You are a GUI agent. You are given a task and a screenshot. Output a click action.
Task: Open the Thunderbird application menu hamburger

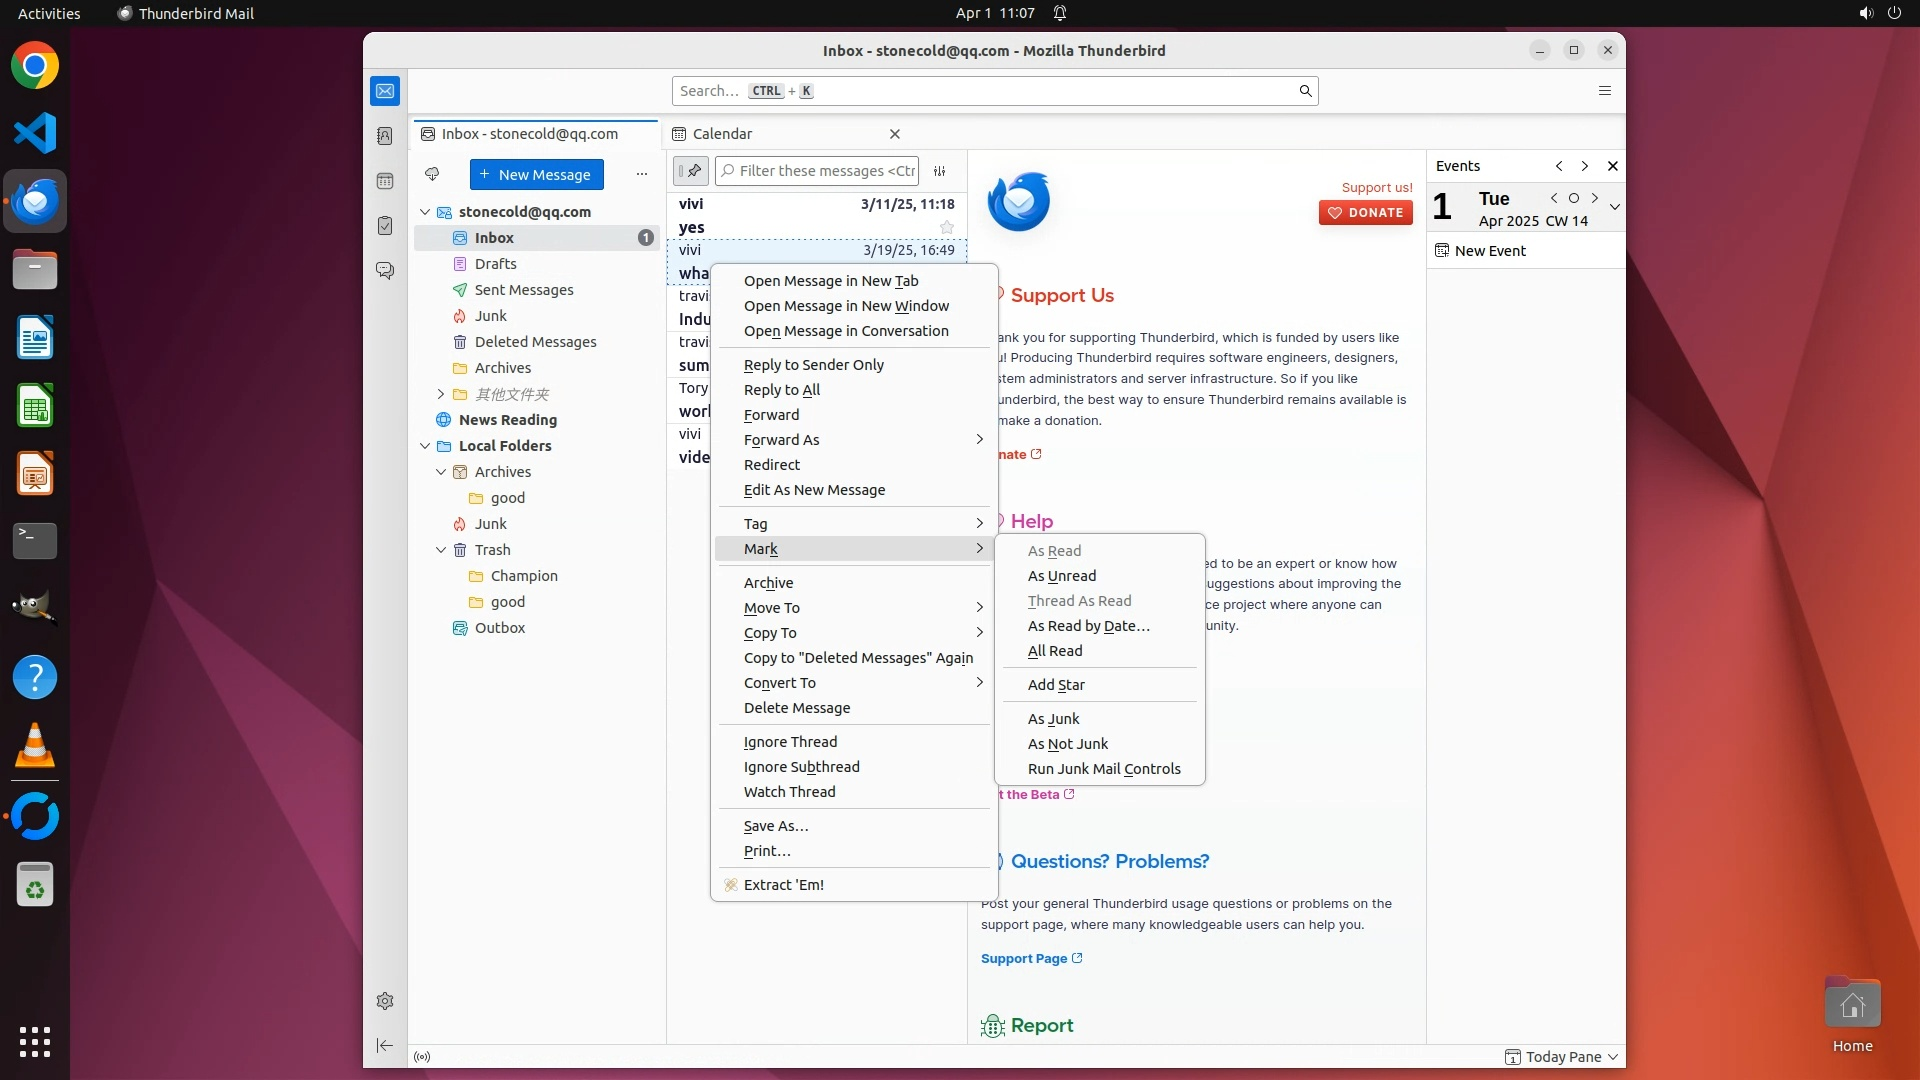coord(1605,91)
